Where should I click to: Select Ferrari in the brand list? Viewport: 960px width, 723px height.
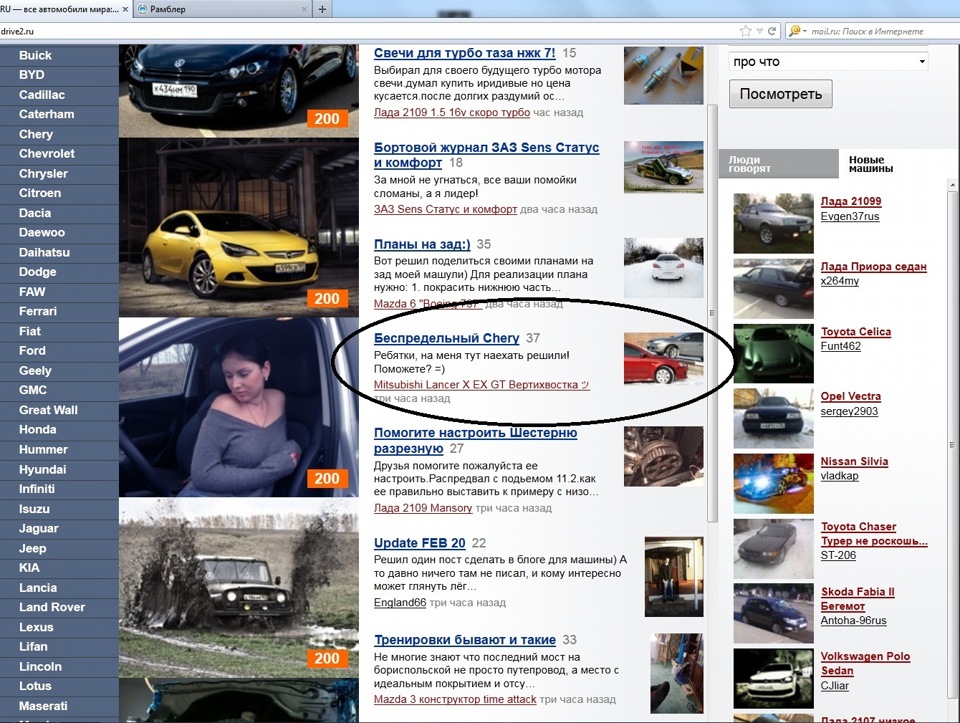pyautogui.click(x=37, y=311)
